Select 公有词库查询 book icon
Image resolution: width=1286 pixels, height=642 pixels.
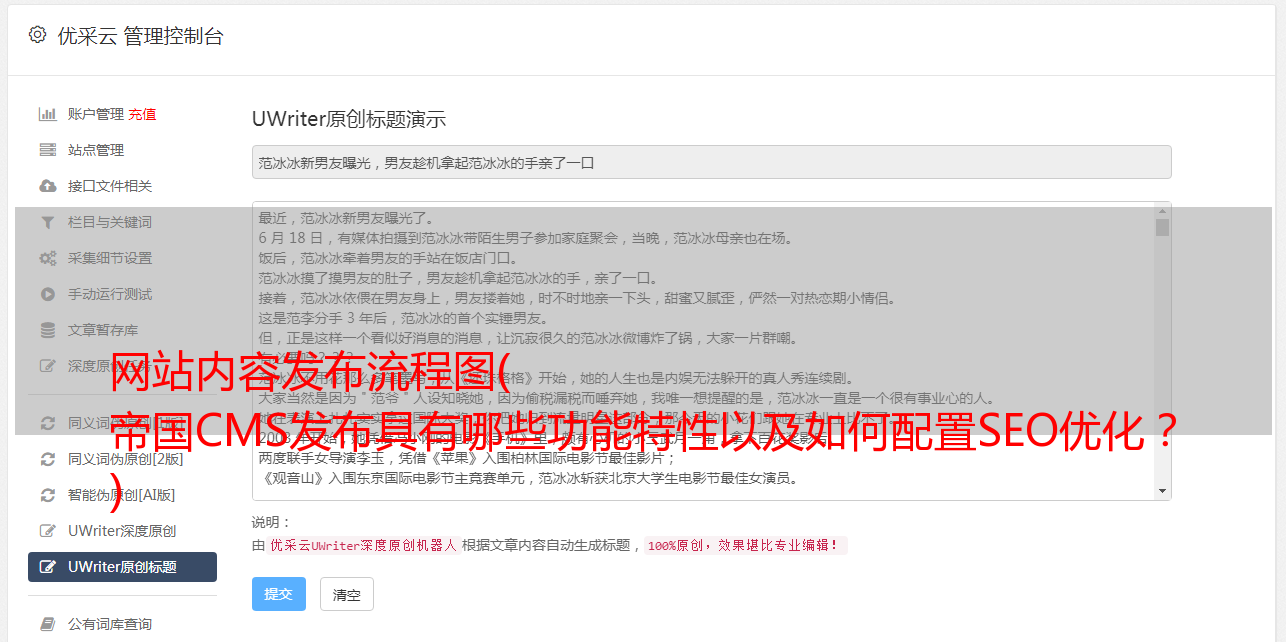47,624
